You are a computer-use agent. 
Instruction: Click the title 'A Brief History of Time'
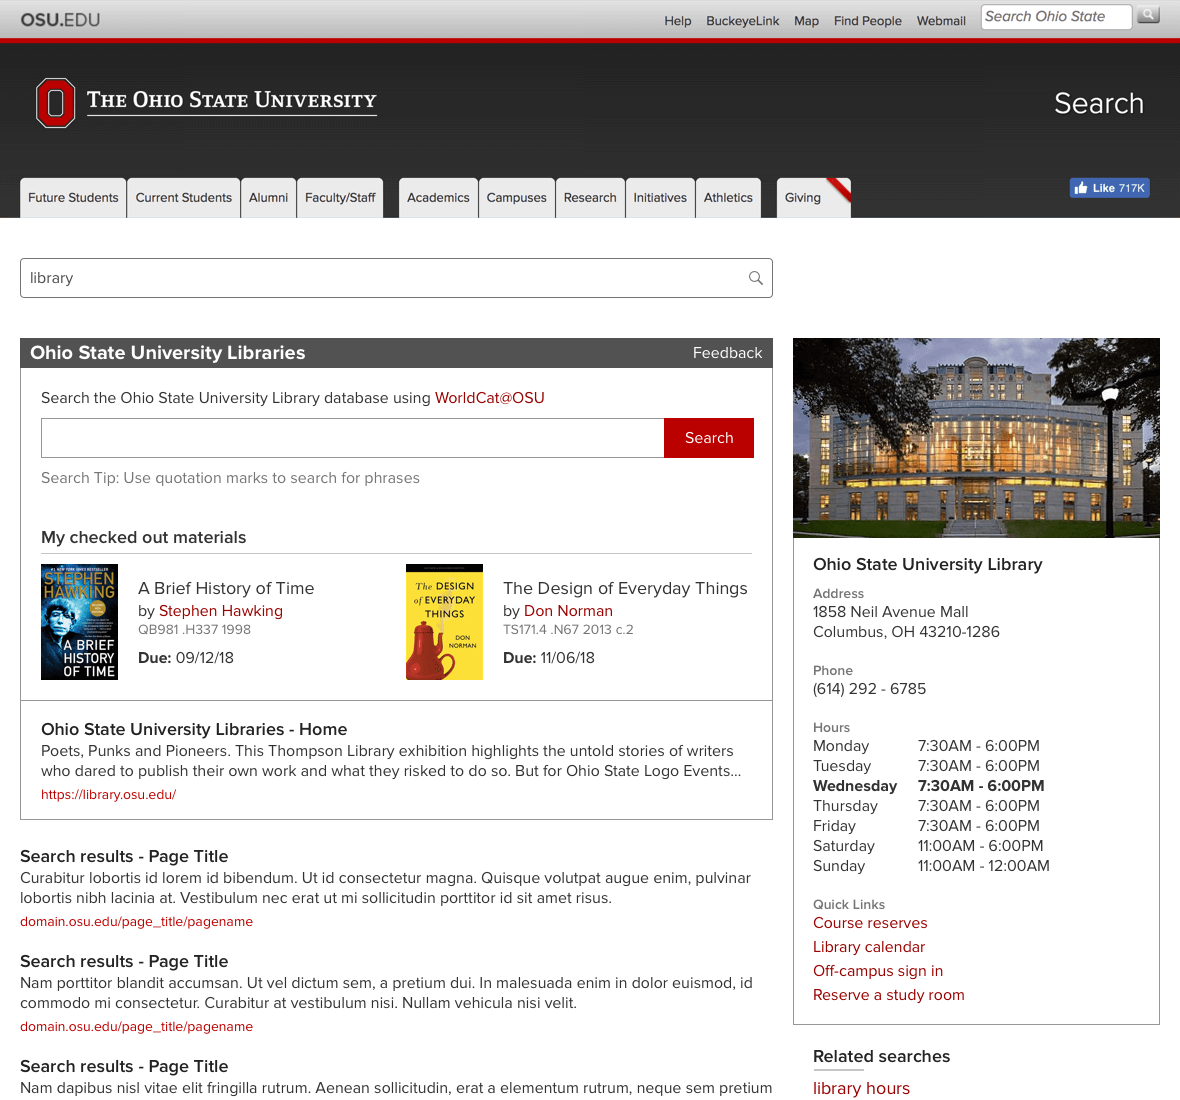(x=226, y=588)
